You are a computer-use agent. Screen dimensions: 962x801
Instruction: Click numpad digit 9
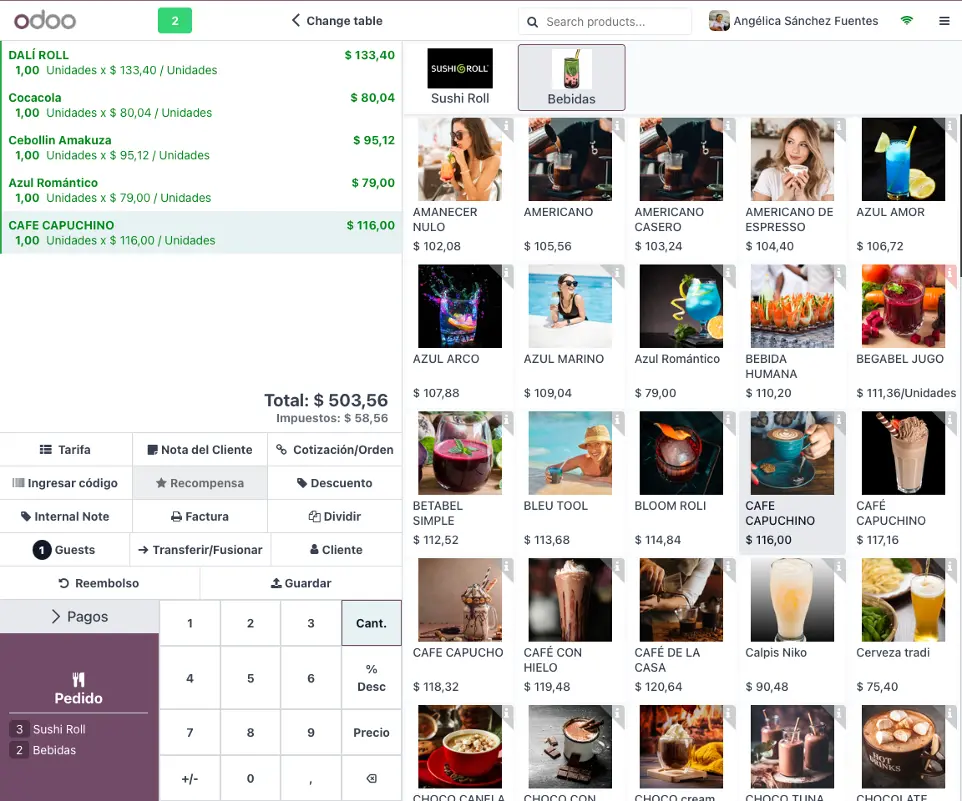pos(310,732)
